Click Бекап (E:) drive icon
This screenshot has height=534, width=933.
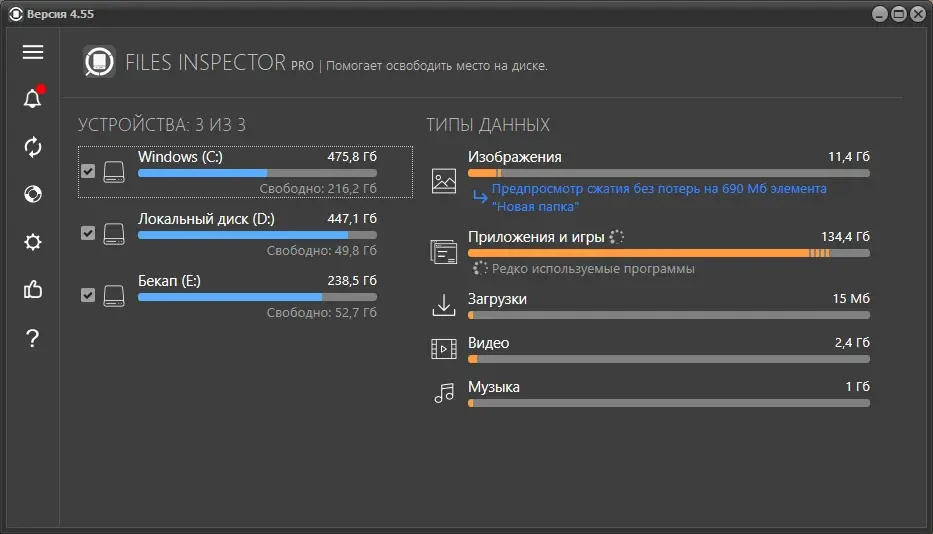(x=114, y=295)
